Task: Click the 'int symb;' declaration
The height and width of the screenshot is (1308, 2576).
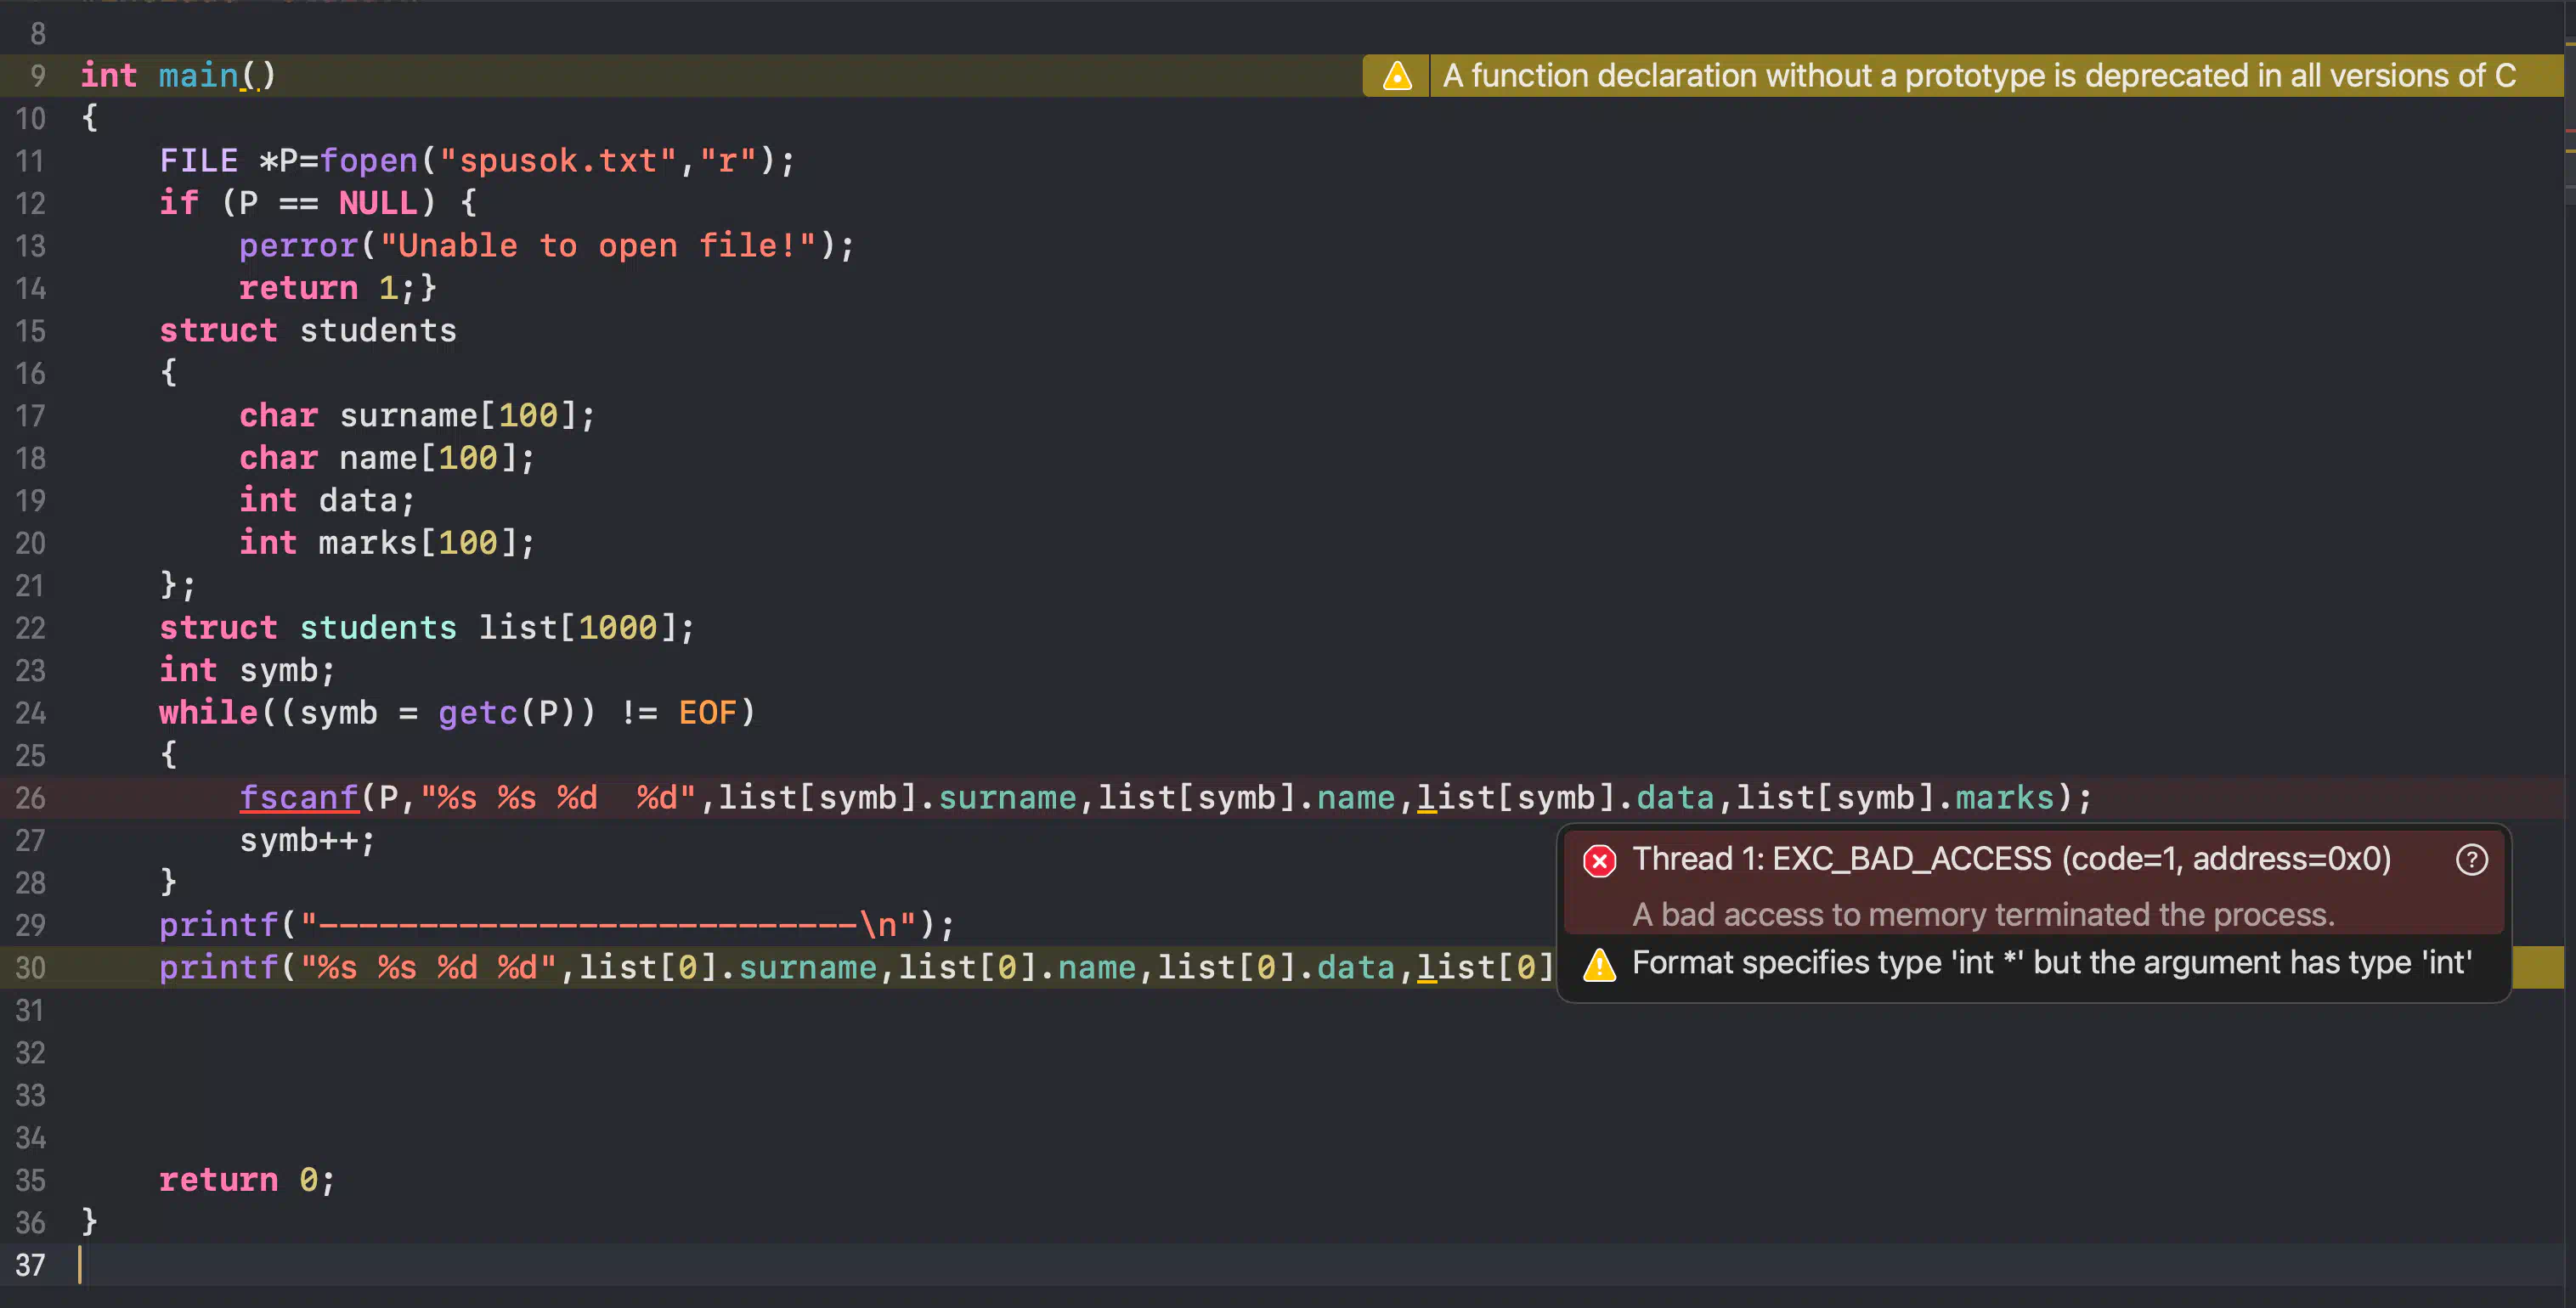Action: [248, 670]
